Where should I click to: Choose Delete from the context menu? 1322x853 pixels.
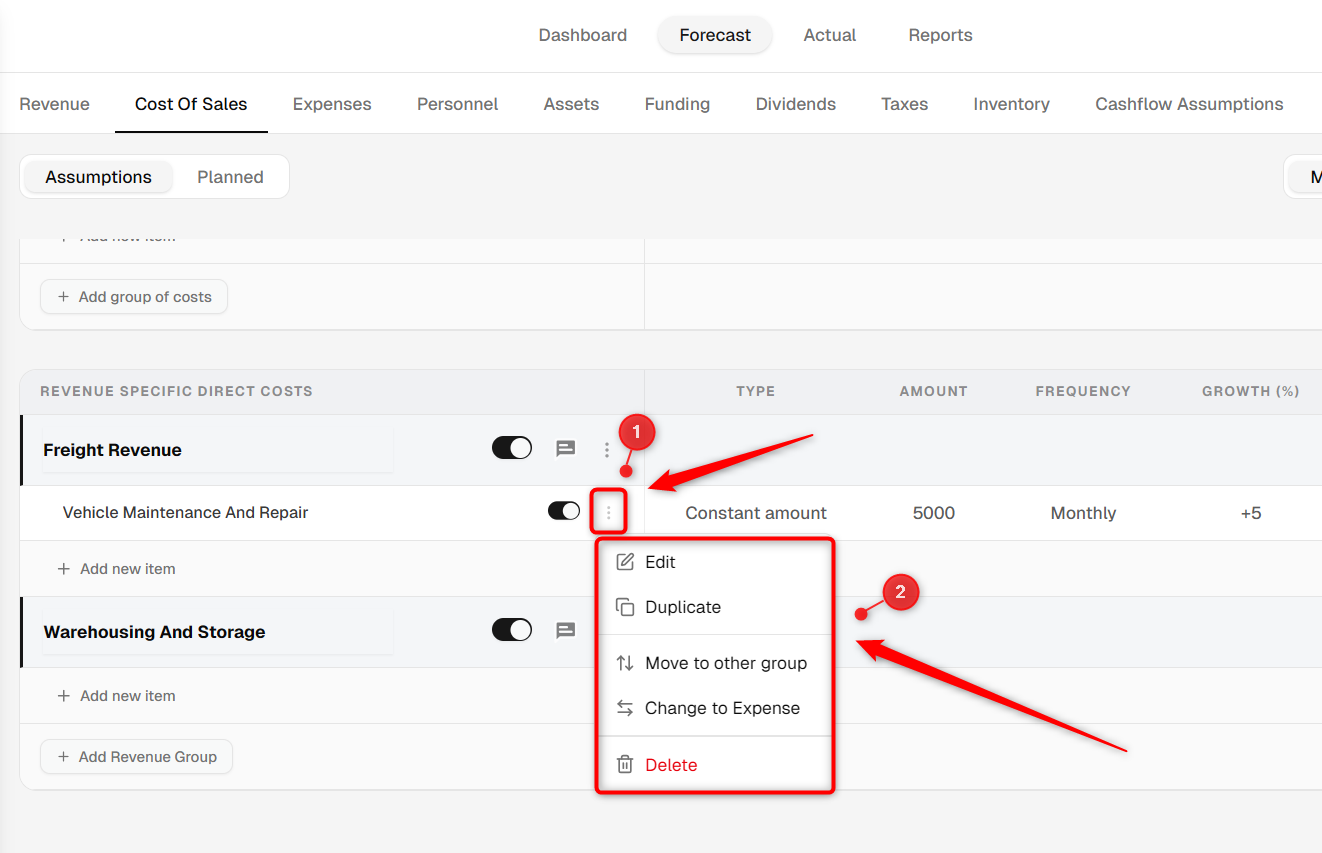click(714, 765)
